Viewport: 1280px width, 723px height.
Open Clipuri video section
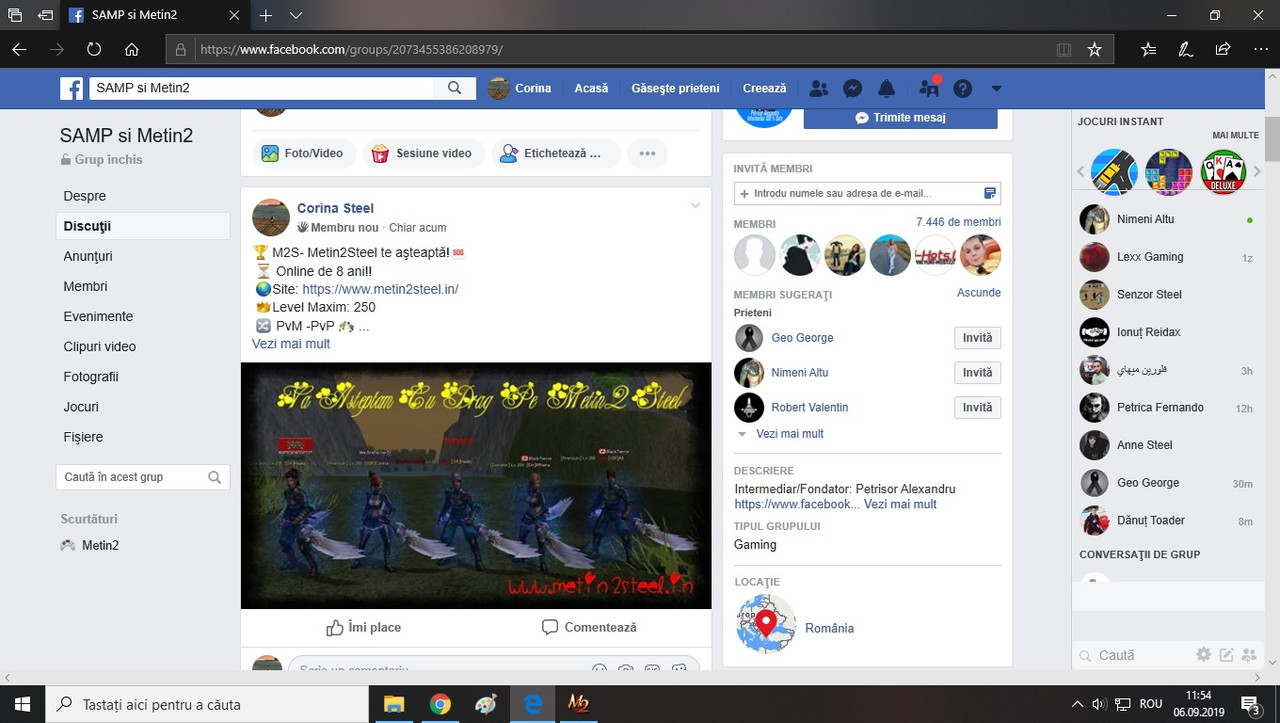(x=100, y=346)
